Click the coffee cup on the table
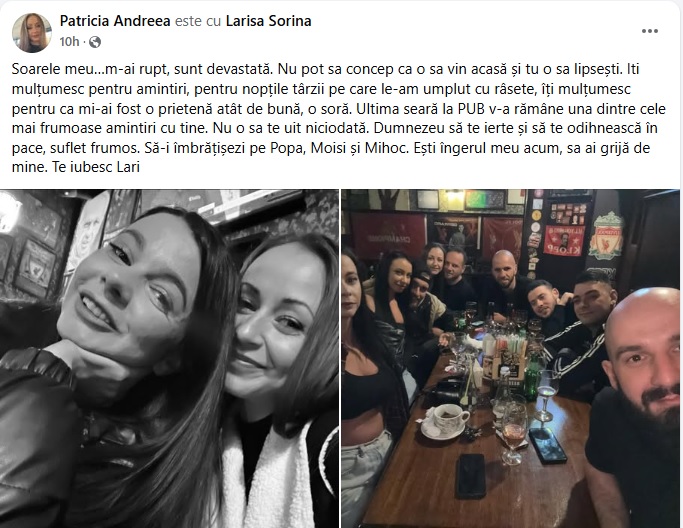The width and height of the screenshot is (683, 528). pyautogui.click(x=446, y=419)
